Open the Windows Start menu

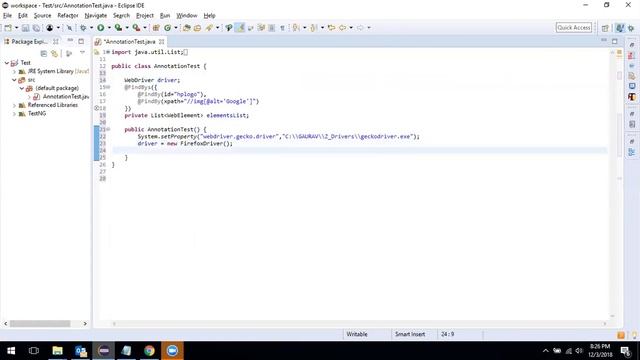pos(11,351)
